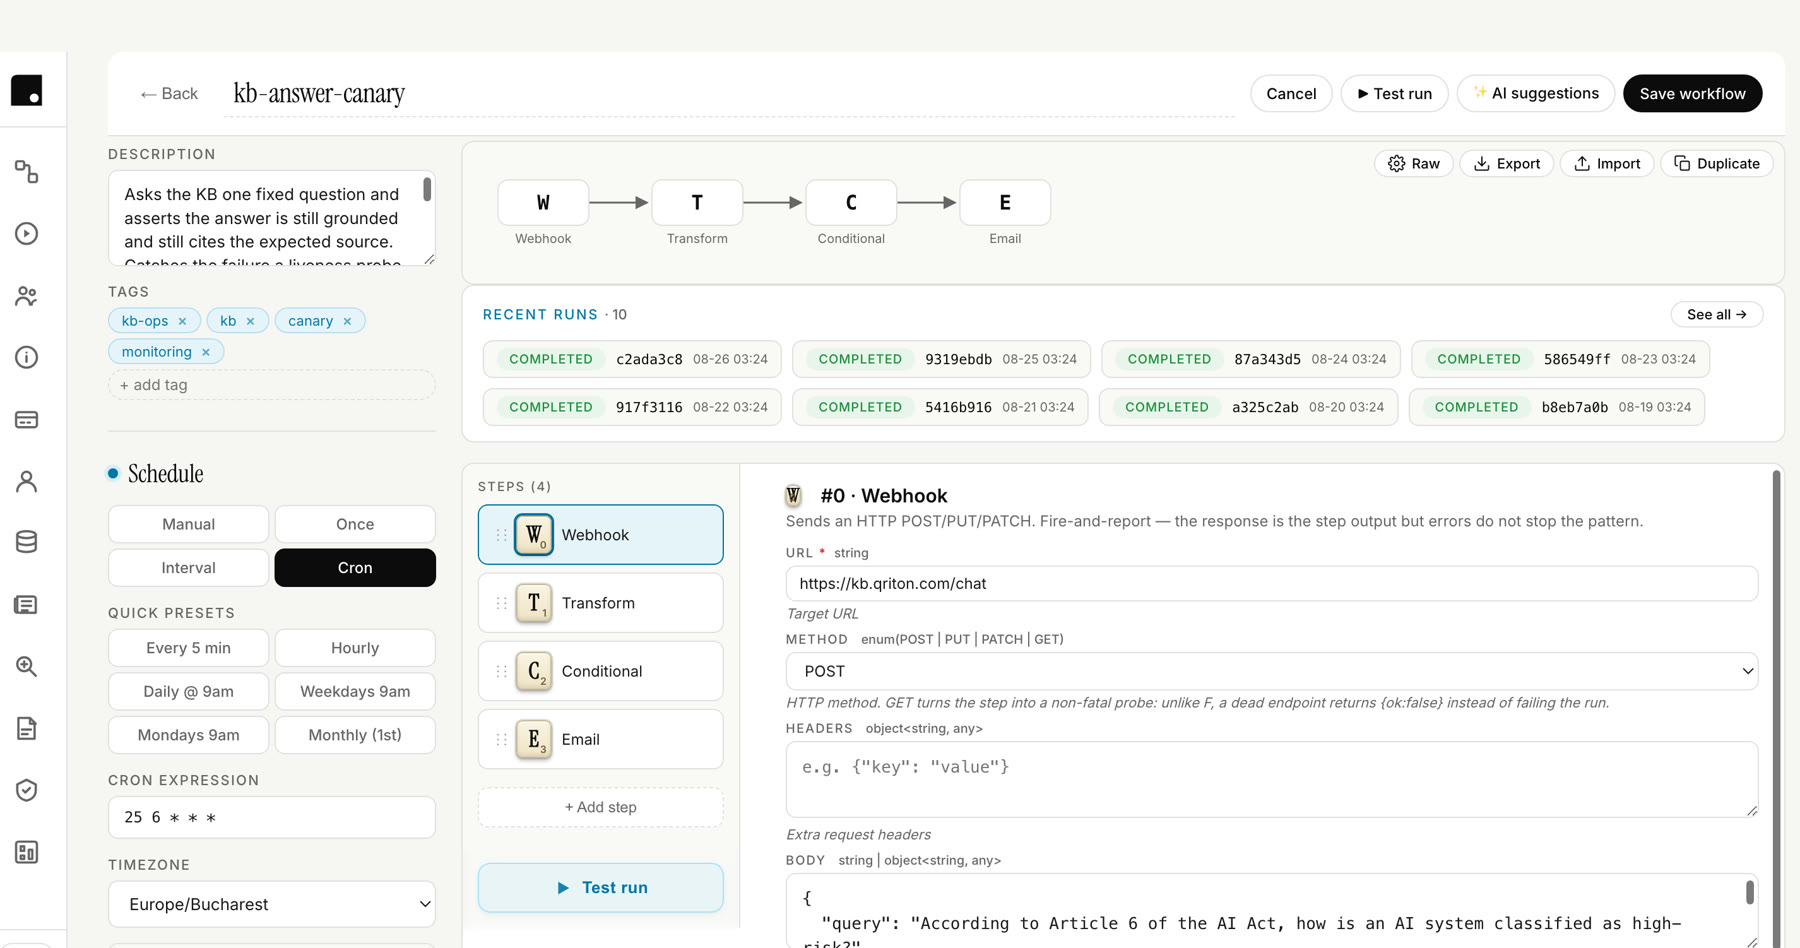Open the shield check icon in sidebar
The height and width of the screenshot is (948, 1800).
coord(27,790)
